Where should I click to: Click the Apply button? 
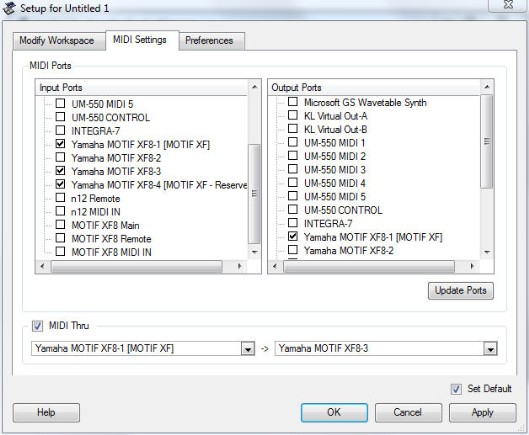(x=482, y=412)
